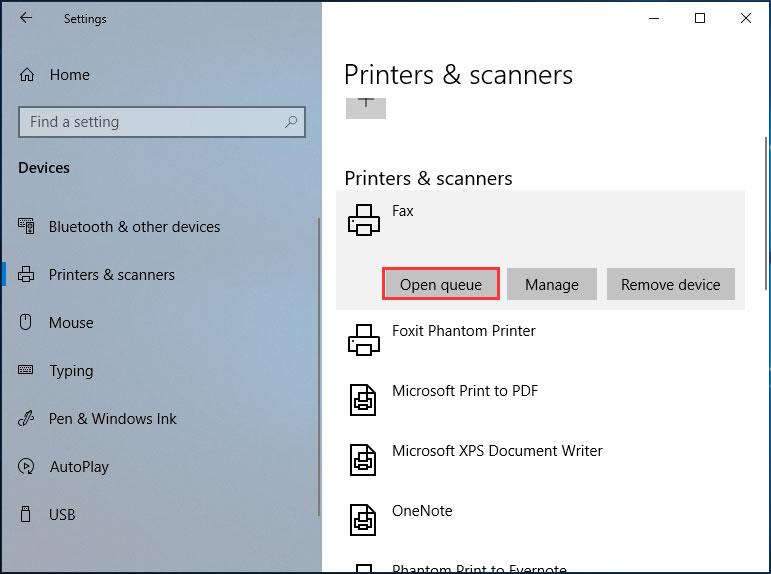Select Microsoft XPS Document Writer entry
Image resolution: width=771 pixels, height=574 pixels.
pyautogui.click(x=497, y=451)
